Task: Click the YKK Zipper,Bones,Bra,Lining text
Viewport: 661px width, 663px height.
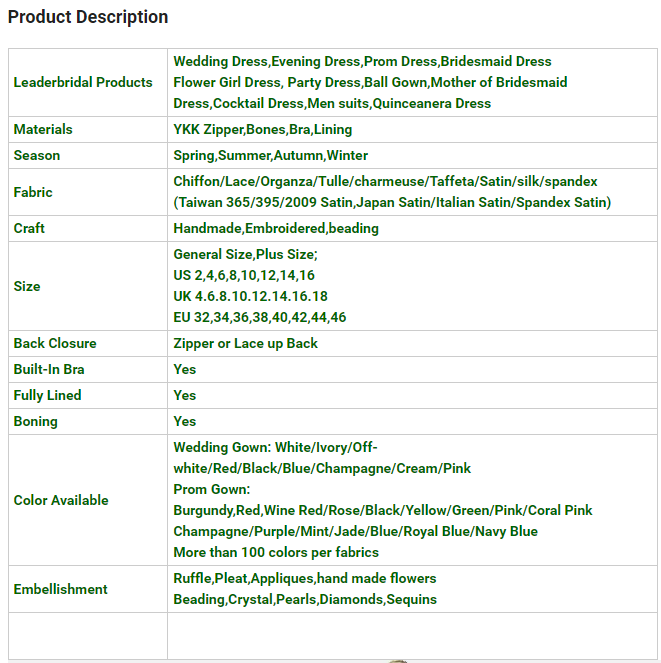Action: pos(262,129)
